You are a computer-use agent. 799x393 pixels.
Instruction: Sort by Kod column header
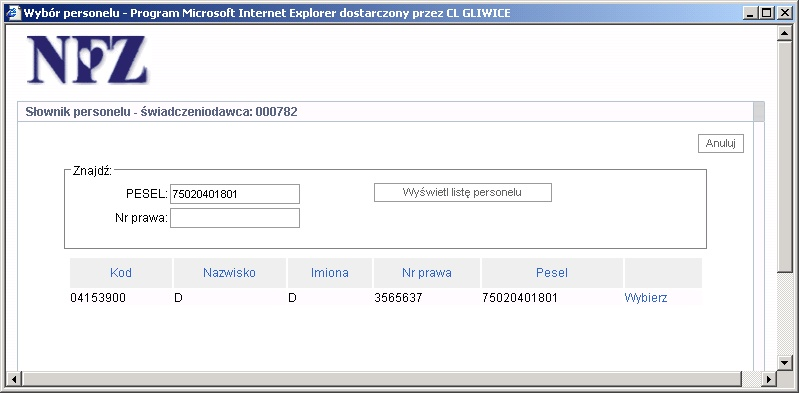point(121,273)
